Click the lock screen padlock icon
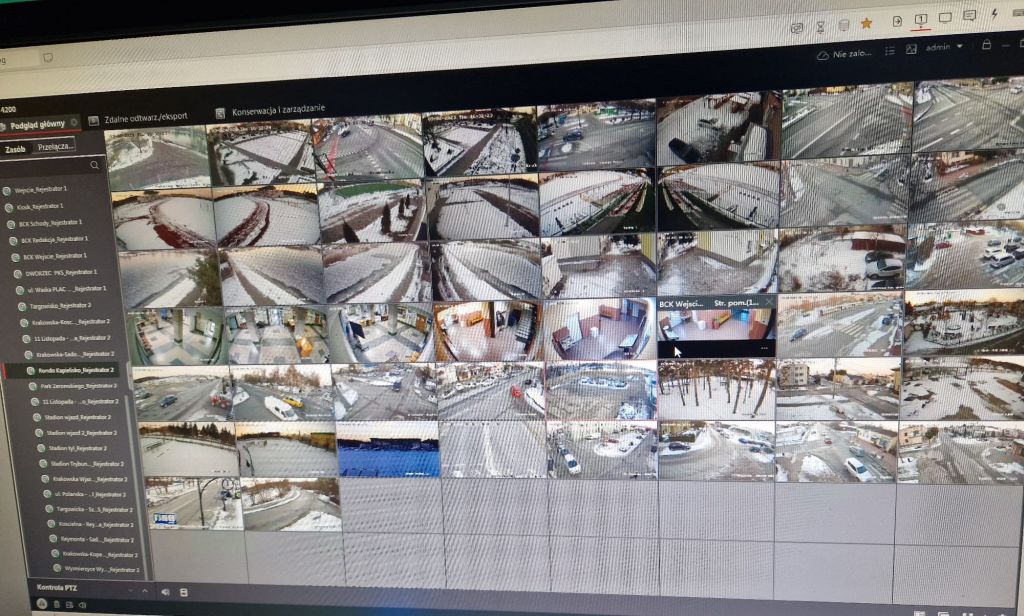The image size is (1024, 616). [986, 45]
